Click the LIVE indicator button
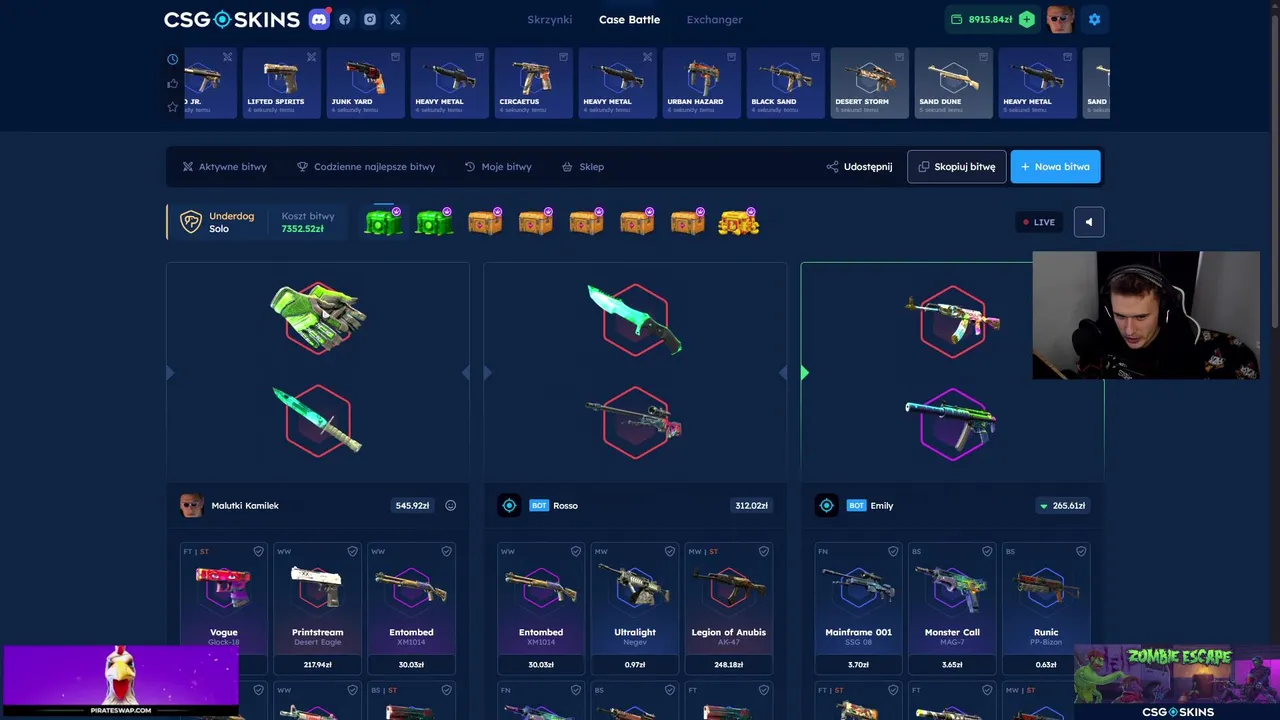This screenshot has width=1280, height=720. tap(1038, 222)
